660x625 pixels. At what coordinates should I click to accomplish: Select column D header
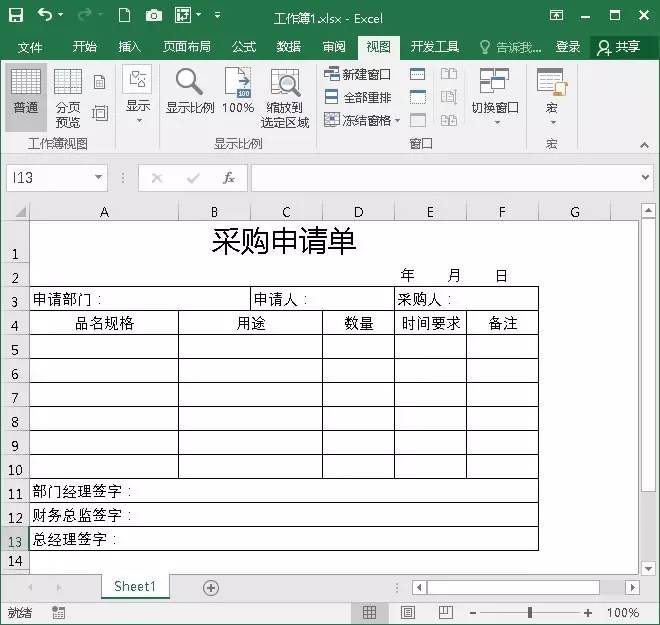tap(358, 212)
